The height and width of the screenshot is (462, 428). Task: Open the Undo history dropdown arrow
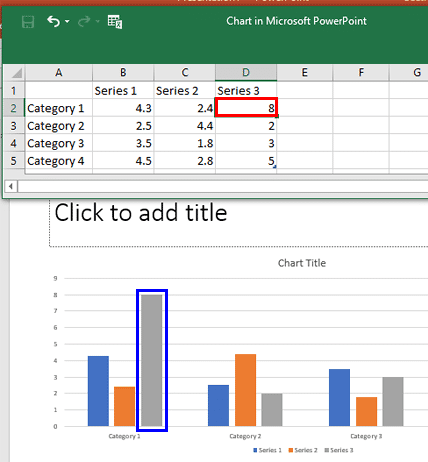click(67, 21)
